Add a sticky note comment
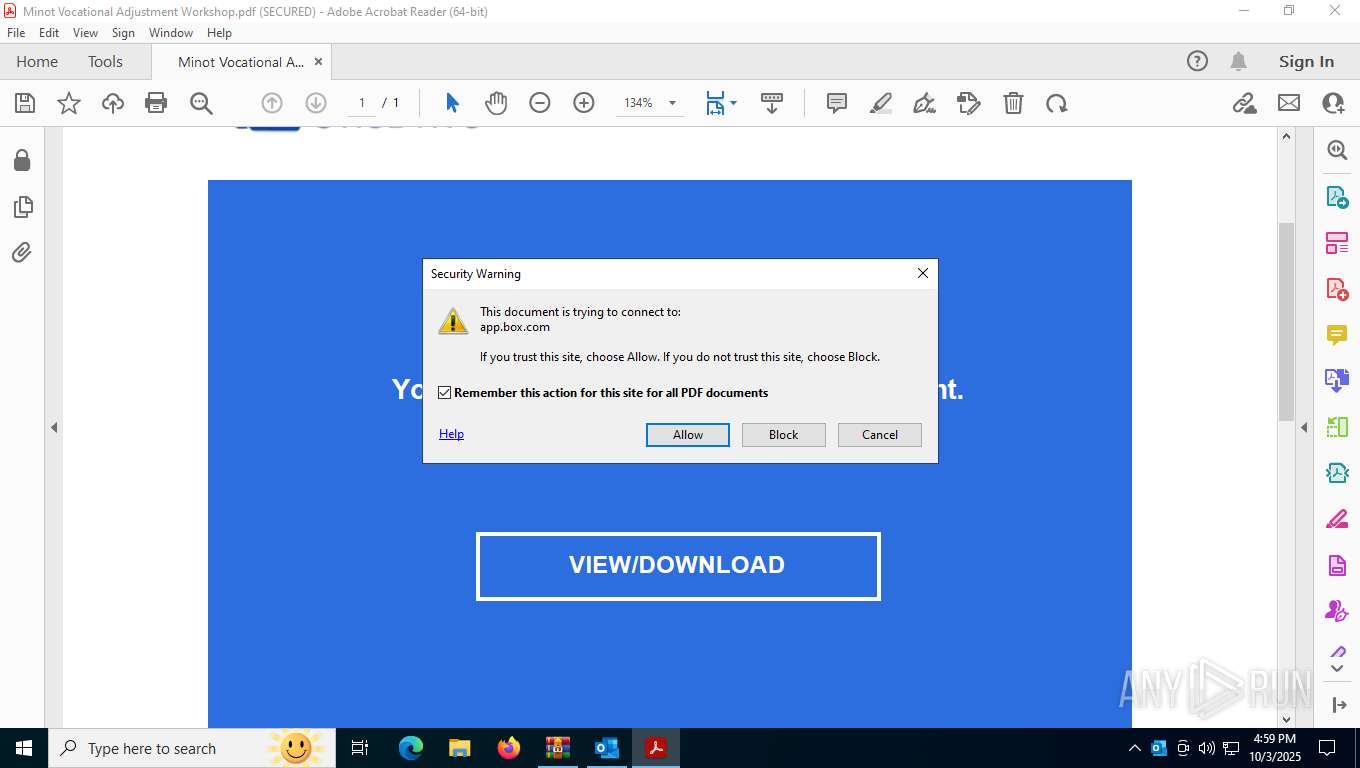Image resolution: width=1360 pixels, height=768 pixels. point(837,103)
